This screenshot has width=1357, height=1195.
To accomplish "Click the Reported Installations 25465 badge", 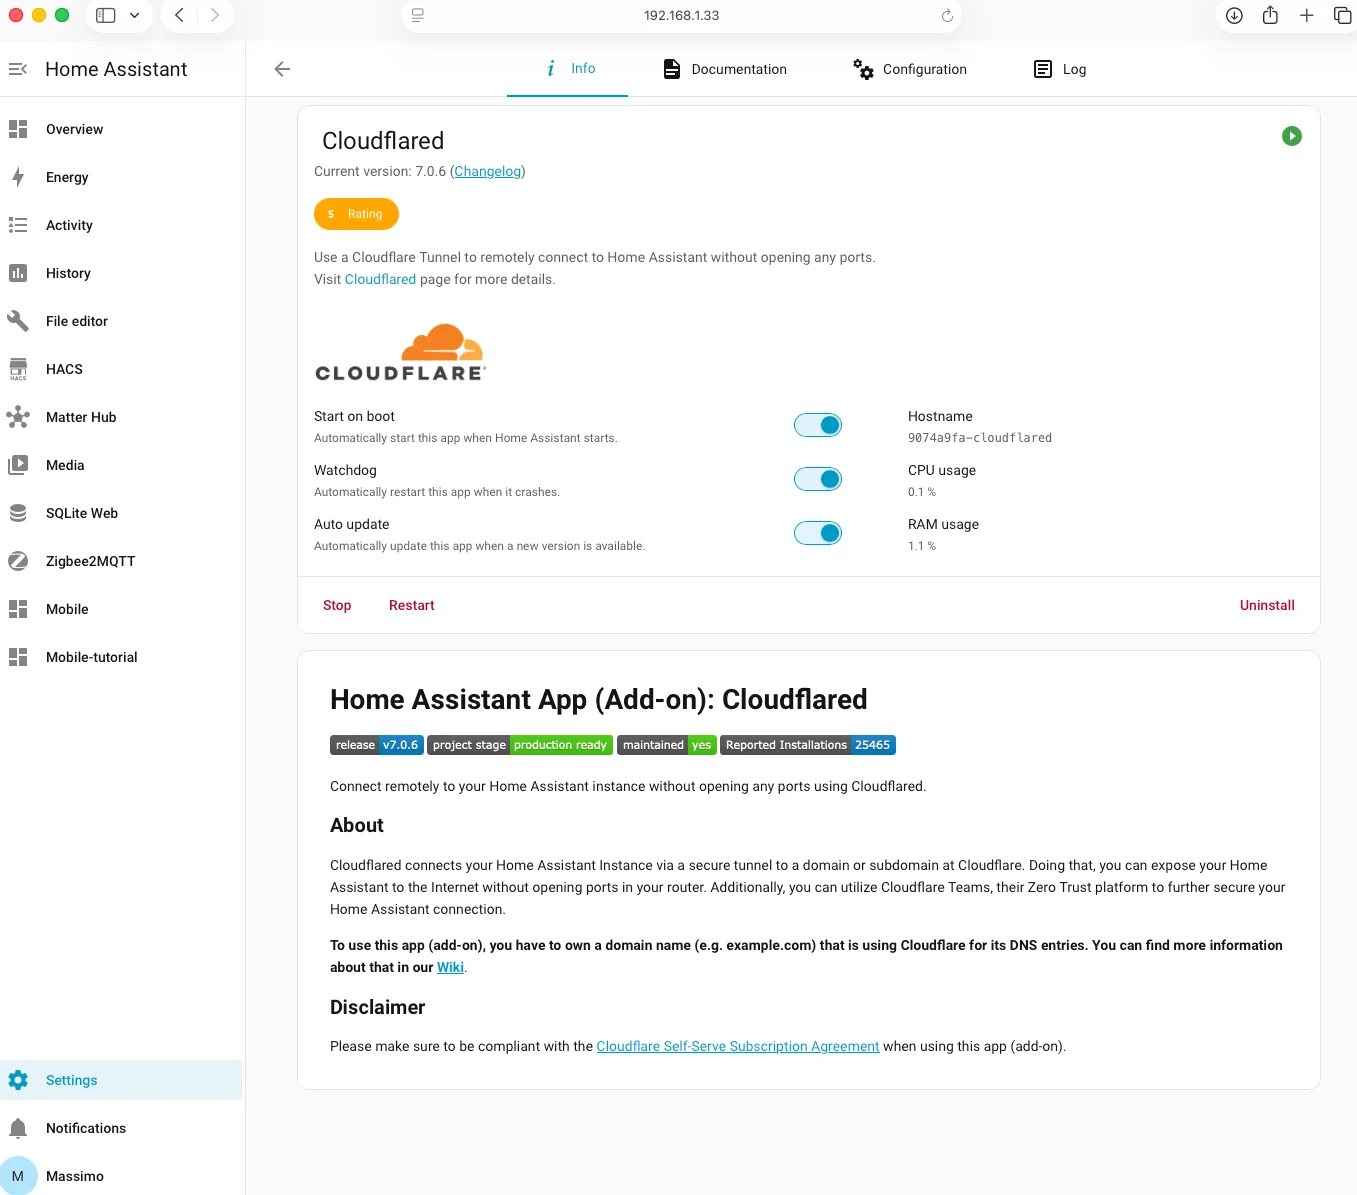I will coord(808,745).
